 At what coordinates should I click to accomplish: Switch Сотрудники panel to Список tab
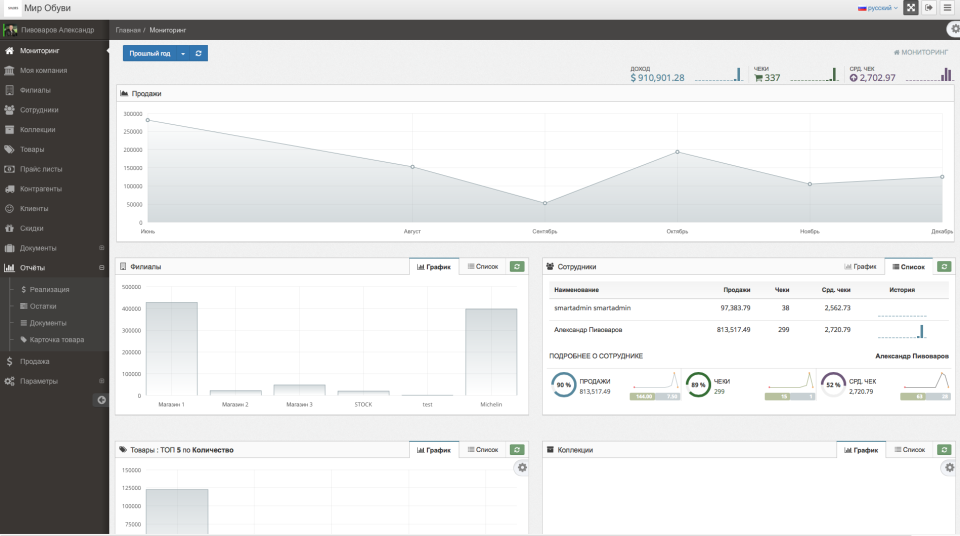pyautogui.click(x=909, y=266)
